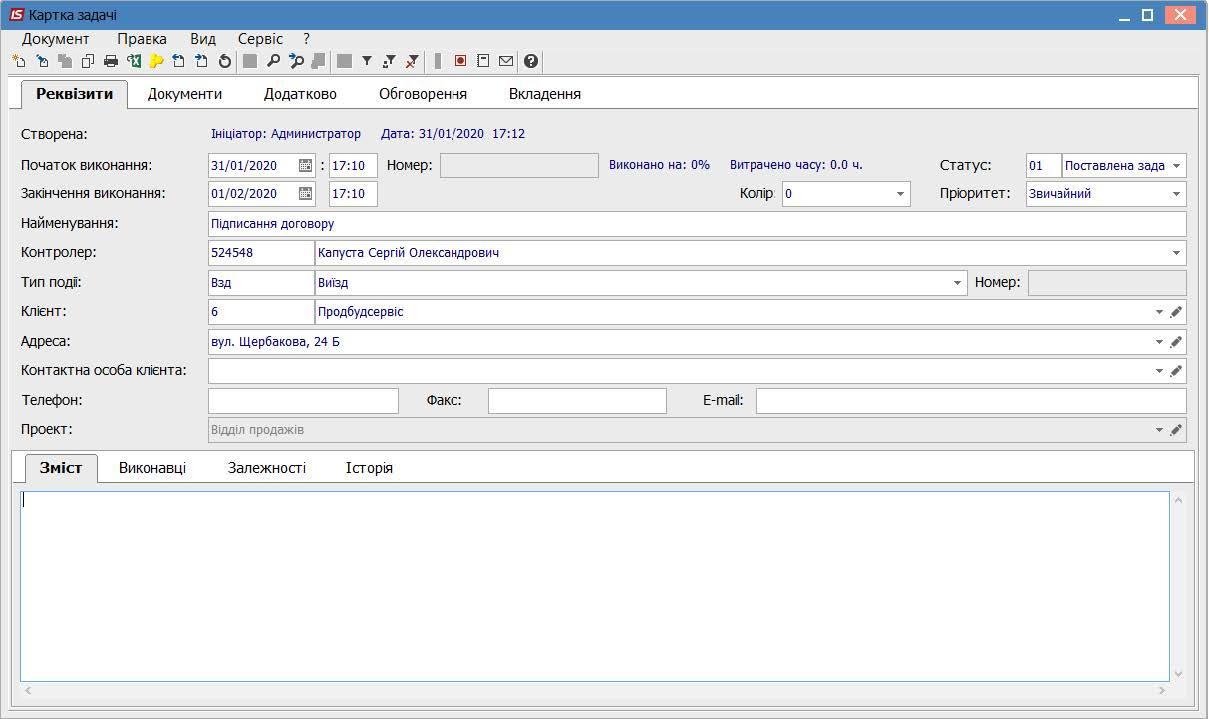Click the import document arrow-left icon

click(x=179, y=61)
